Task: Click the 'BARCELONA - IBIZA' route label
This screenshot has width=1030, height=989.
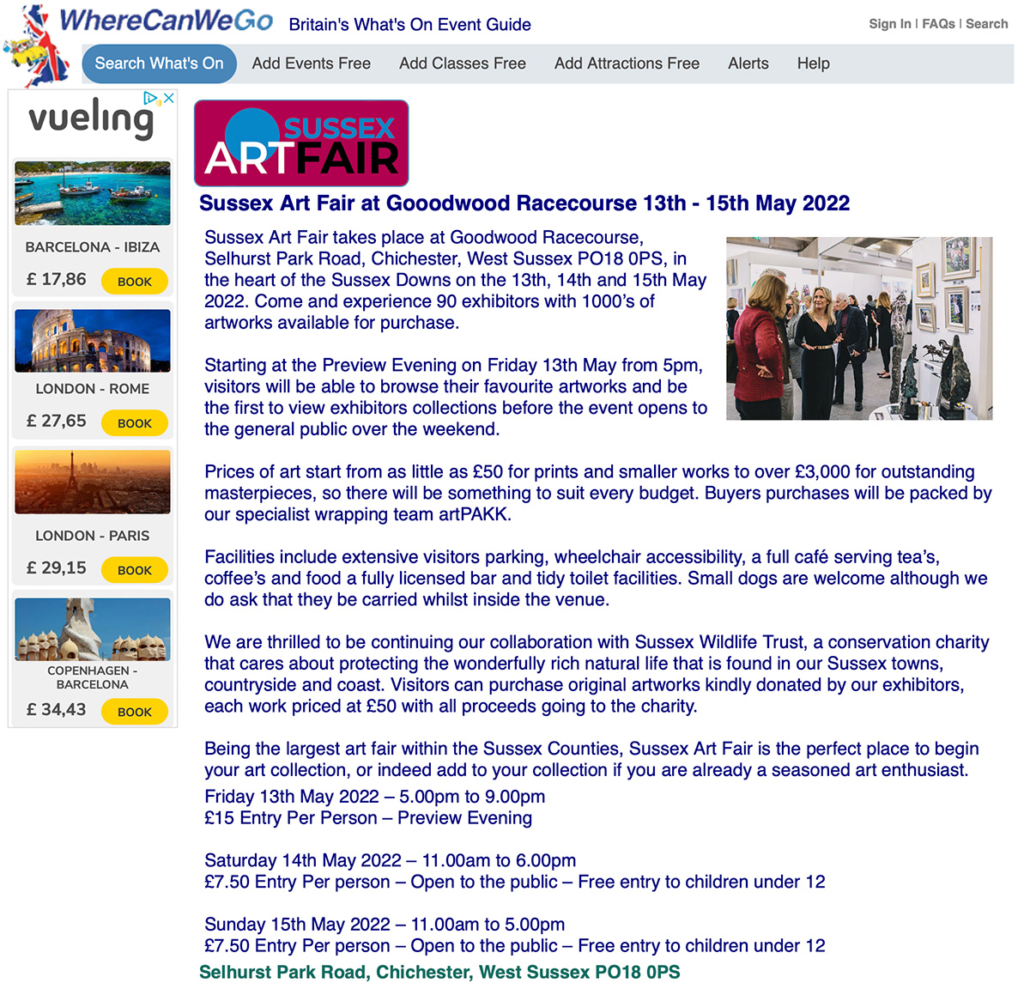Action: pos(93,247)
